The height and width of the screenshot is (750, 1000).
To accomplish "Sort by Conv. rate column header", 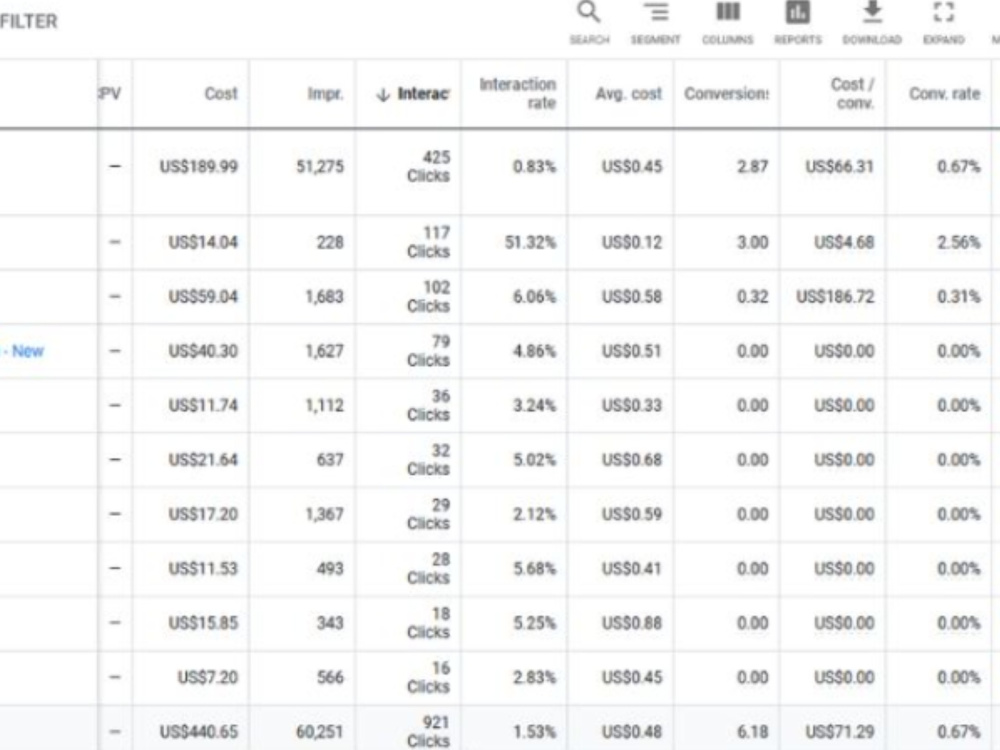I will click(944, 94).
